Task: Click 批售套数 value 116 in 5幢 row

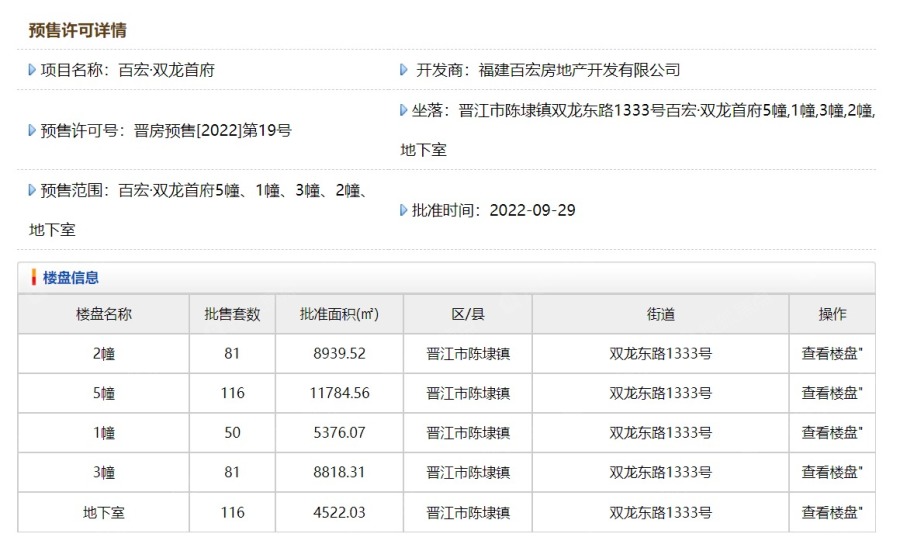Action: (x=232, y=393)
